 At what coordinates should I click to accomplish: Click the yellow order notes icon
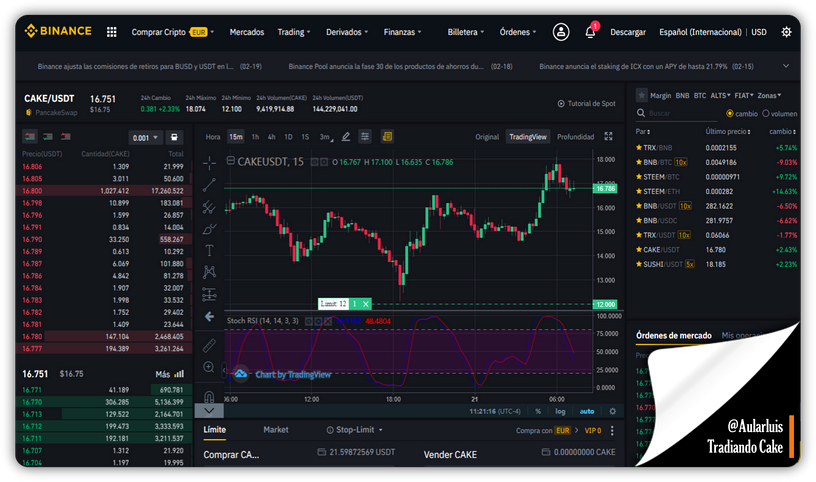pyautogui.click(x=387, y=136)
